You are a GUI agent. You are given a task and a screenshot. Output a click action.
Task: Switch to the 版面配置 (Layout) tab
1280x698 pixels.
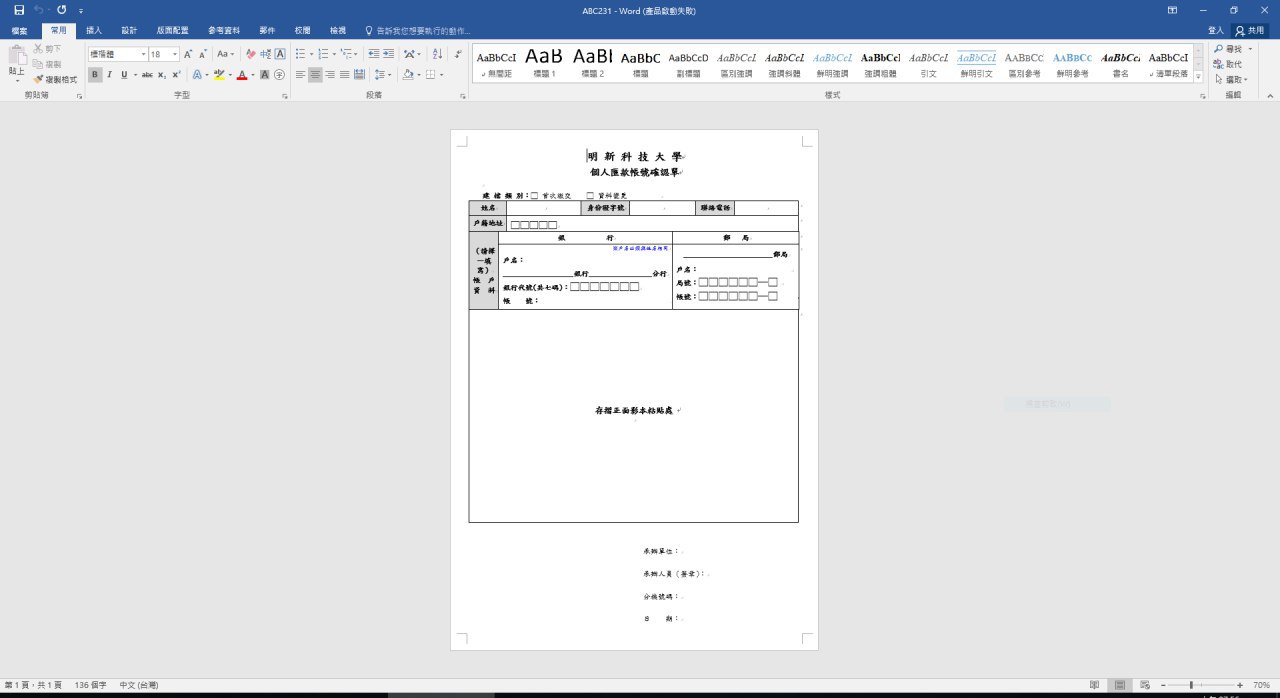[x=172, y=31]
